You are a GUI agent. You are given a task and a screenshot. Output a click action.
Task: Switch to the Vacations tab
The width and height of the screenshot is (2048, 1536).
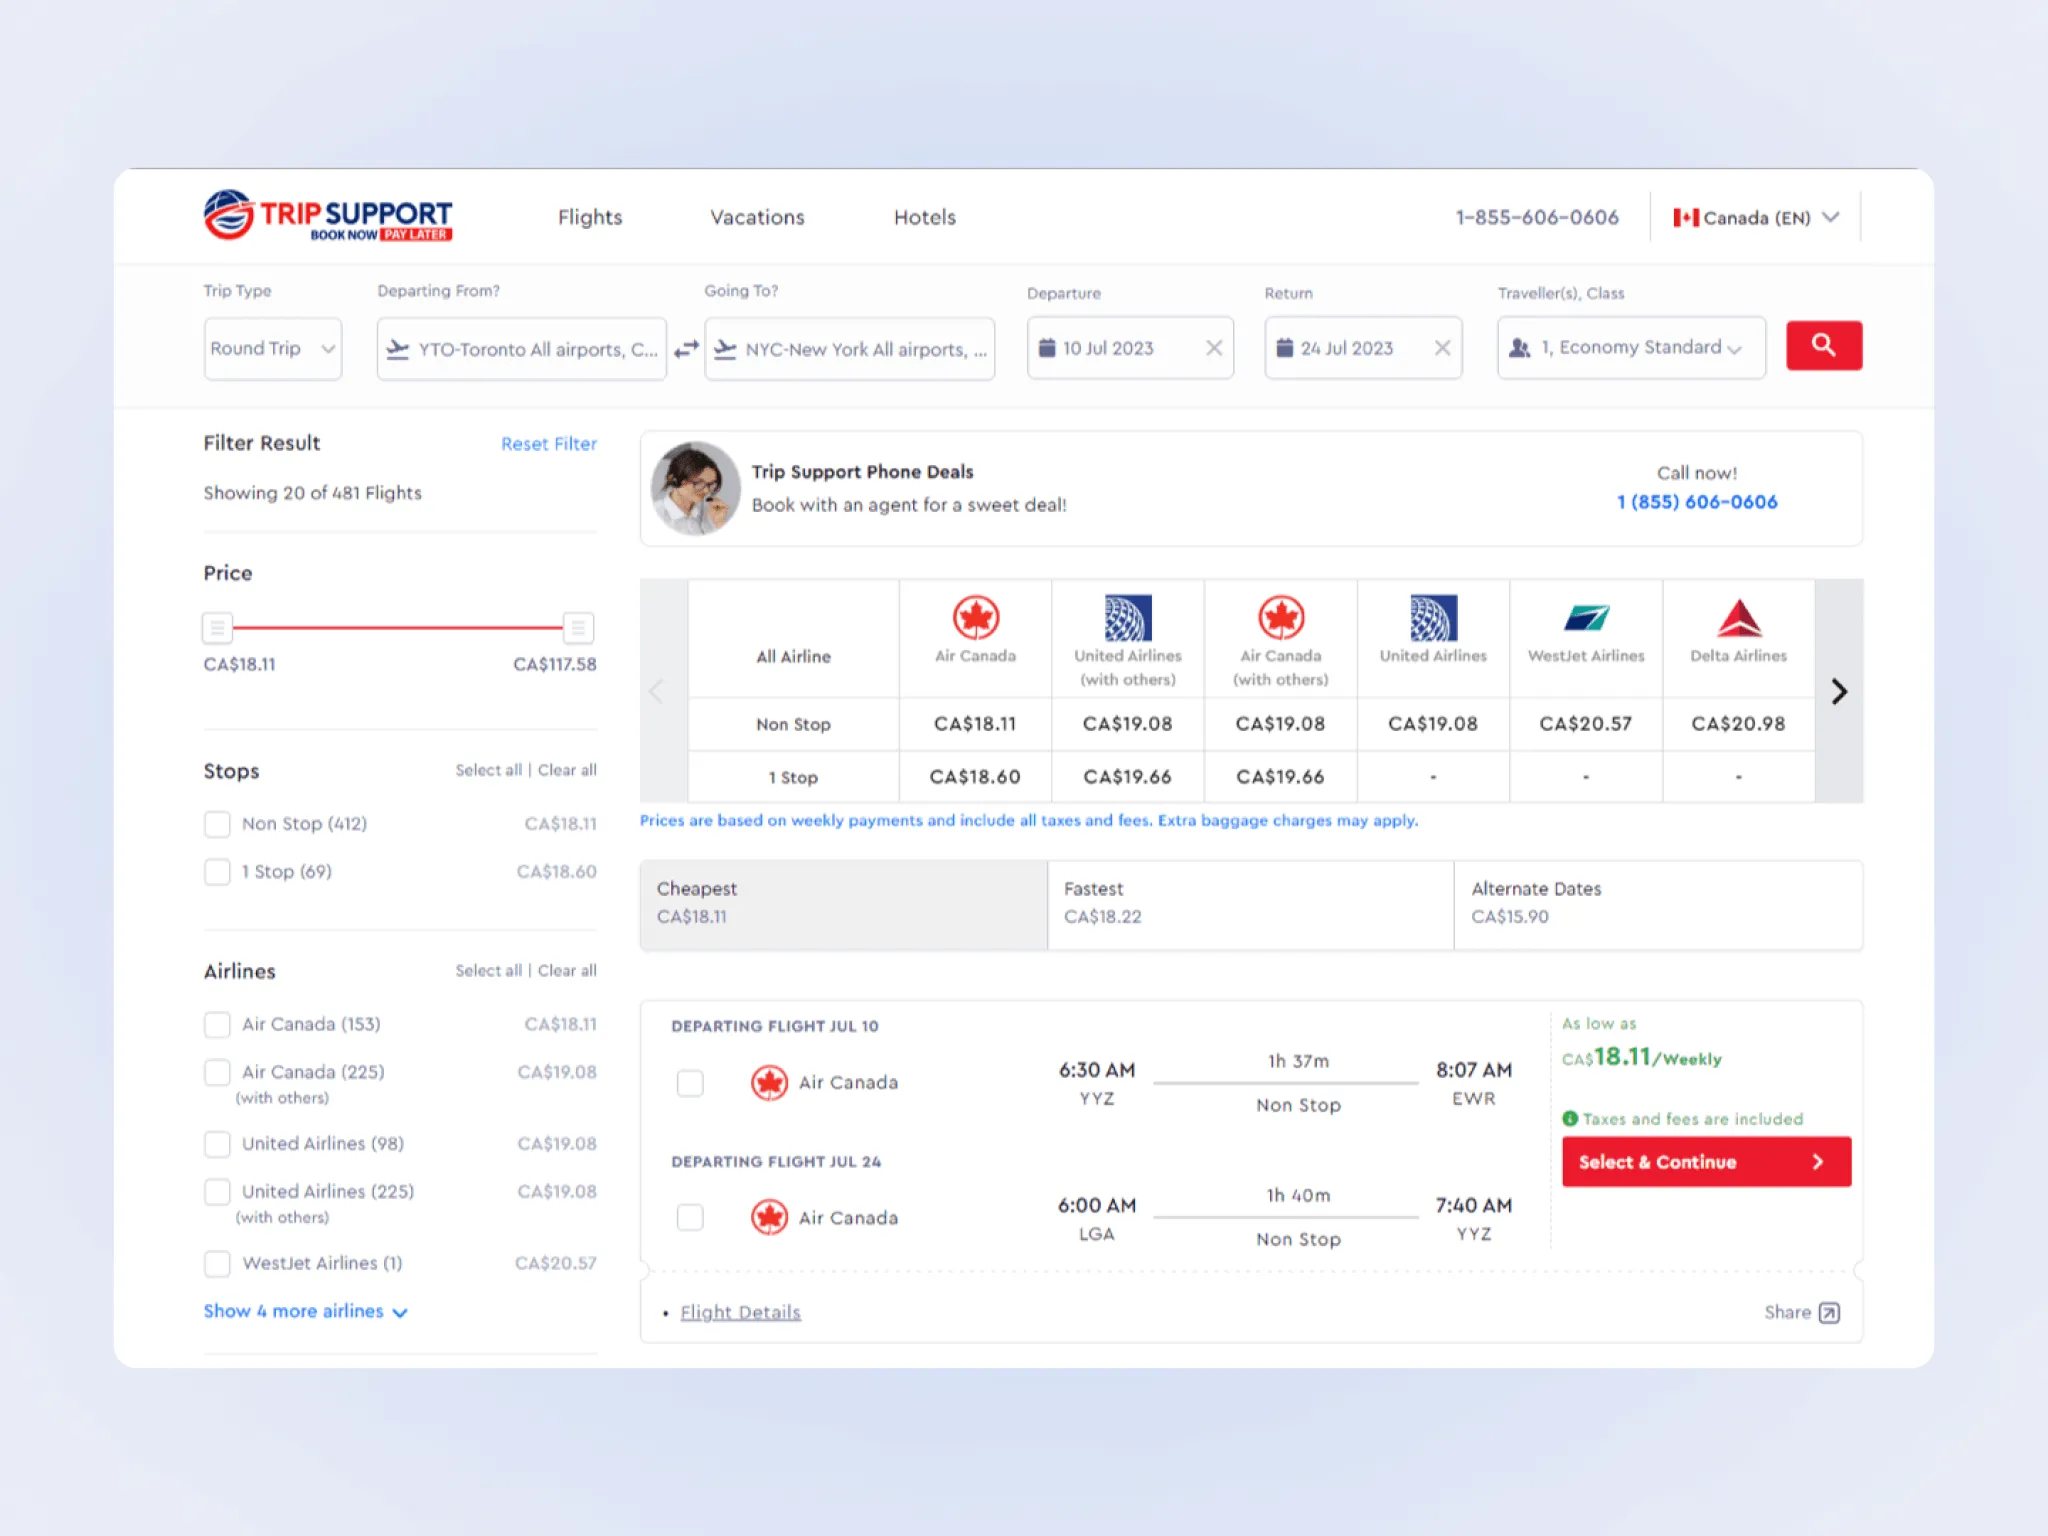tap(756, 217)
